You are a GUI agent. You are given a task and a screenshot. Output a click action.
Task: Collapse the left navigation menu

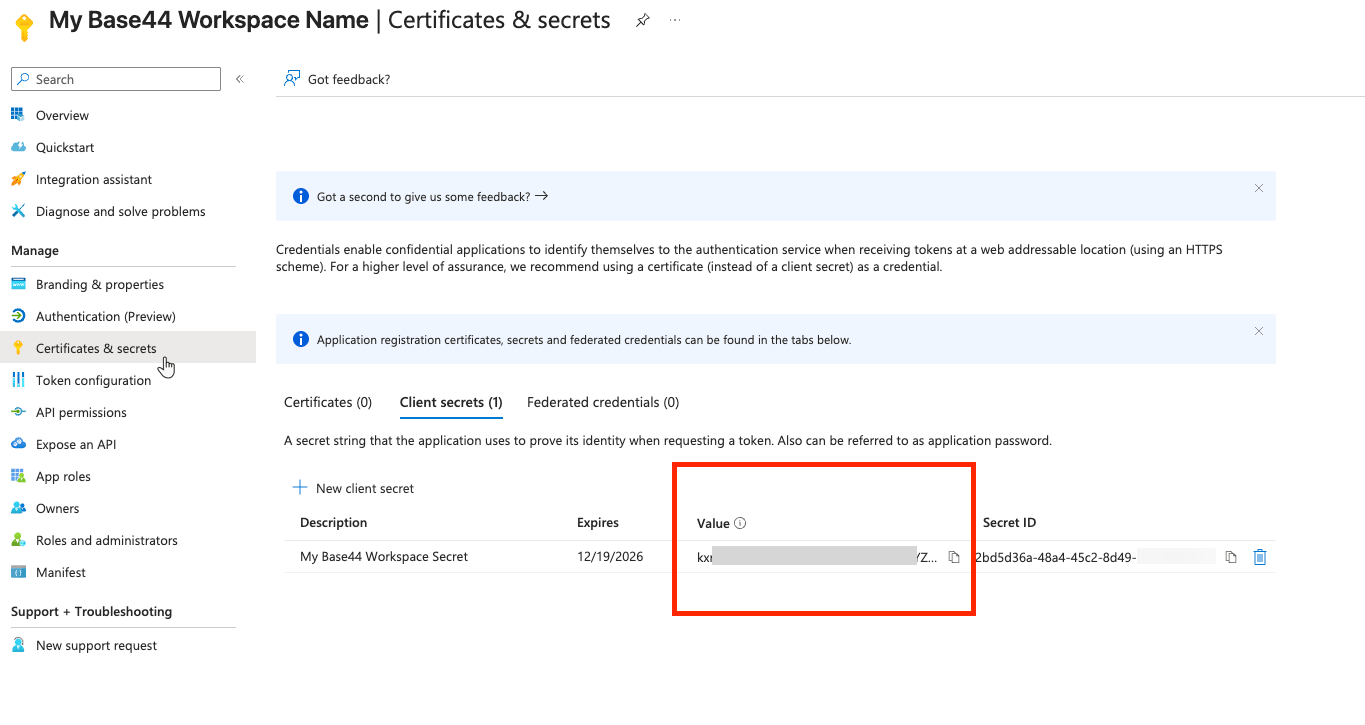[x=240, y=79]
